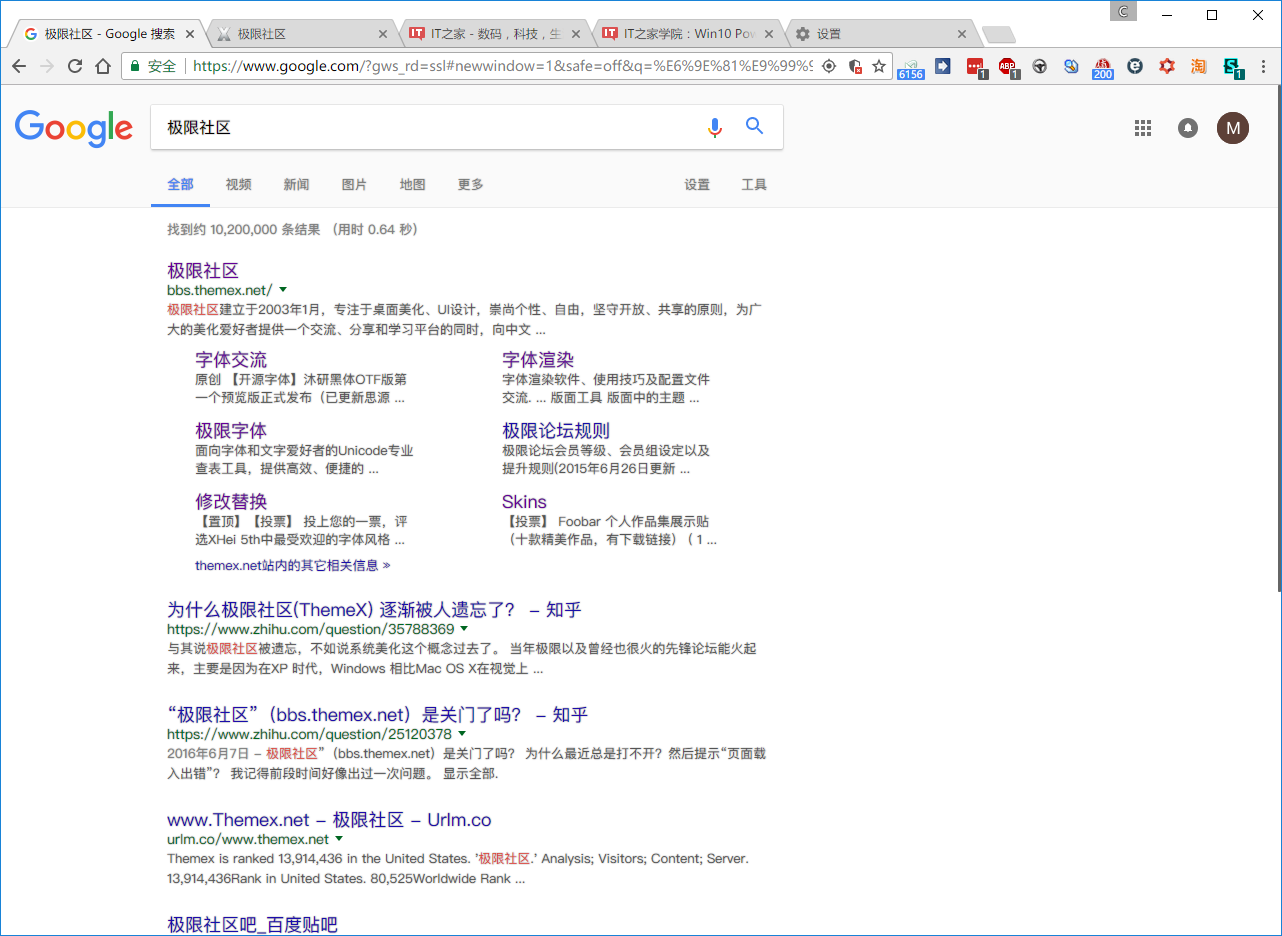
Task: Open 为什么极限社区(ThemeX) 逐渐被人遗忘了 result
Action: click(374, 610)
